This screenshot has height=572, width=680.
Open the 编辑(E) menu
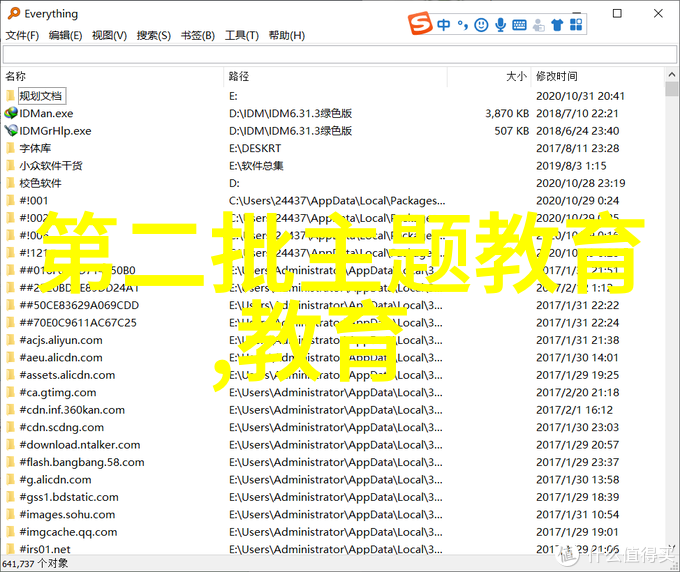65,36
